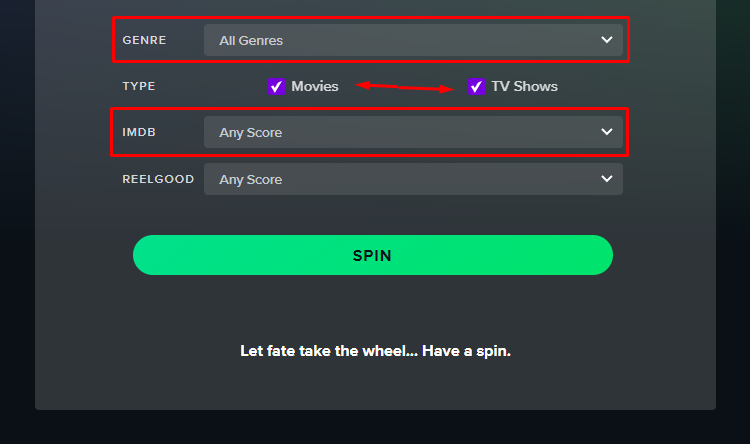Click the 'Any Score' text beside REELGOOD
750x444 pixels.
(251, 180)
